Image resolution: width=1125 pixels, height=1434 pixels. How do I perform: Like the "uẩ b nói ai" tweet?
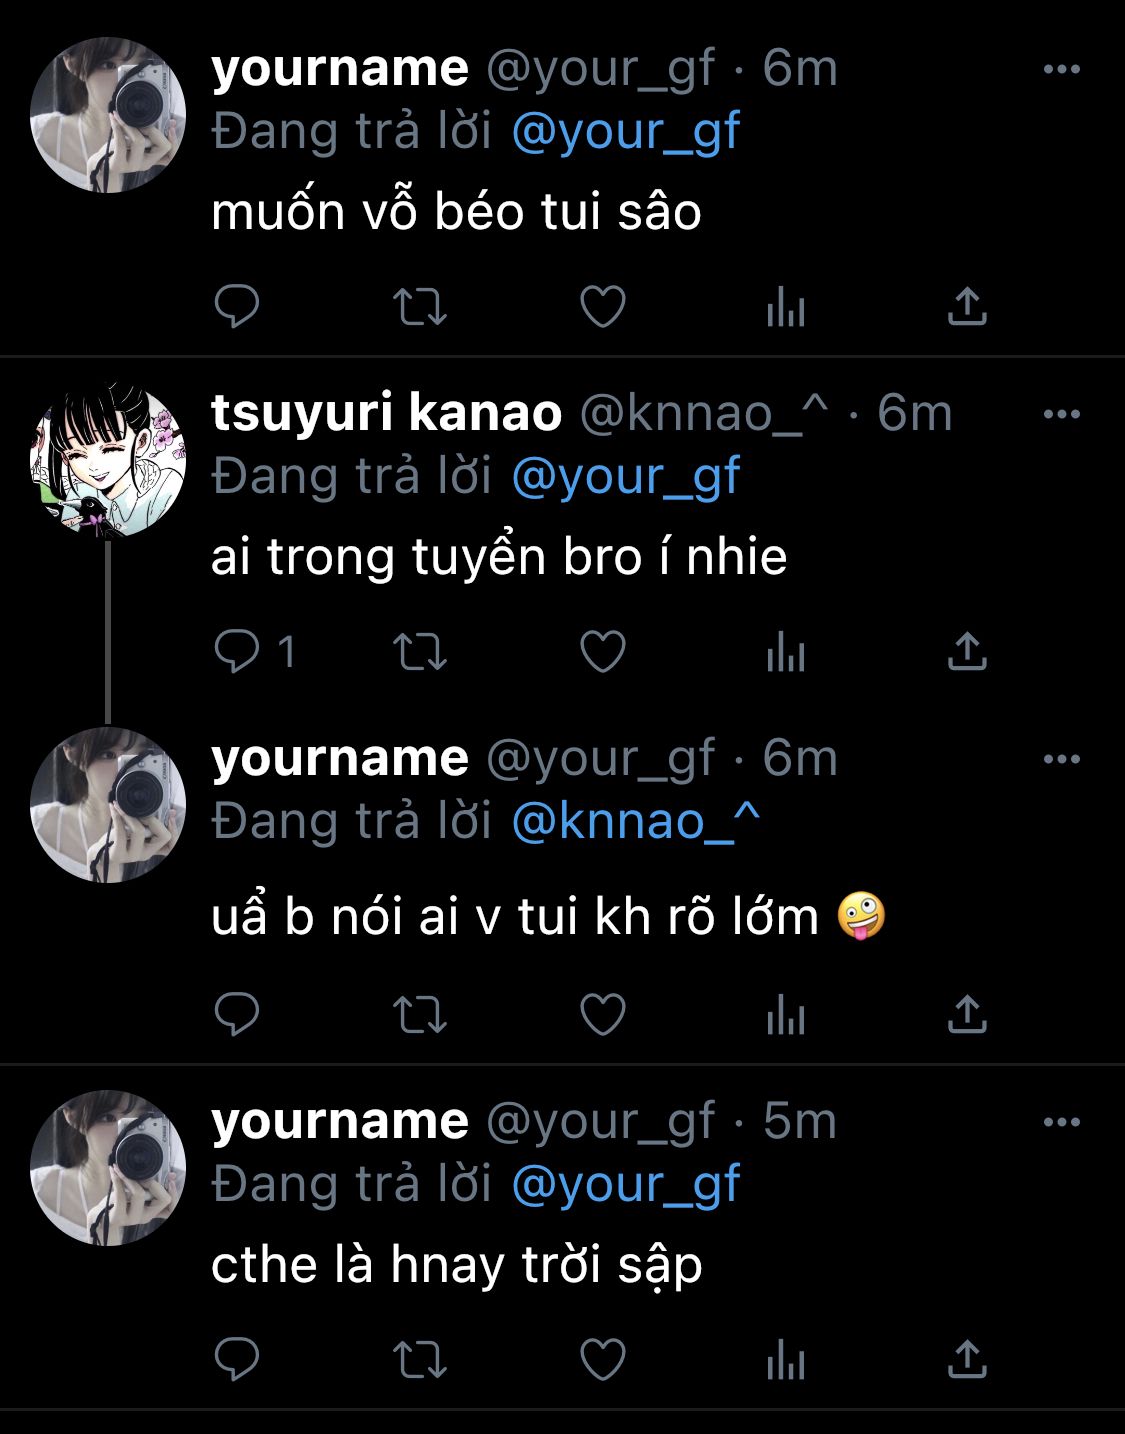(603, 1014)
